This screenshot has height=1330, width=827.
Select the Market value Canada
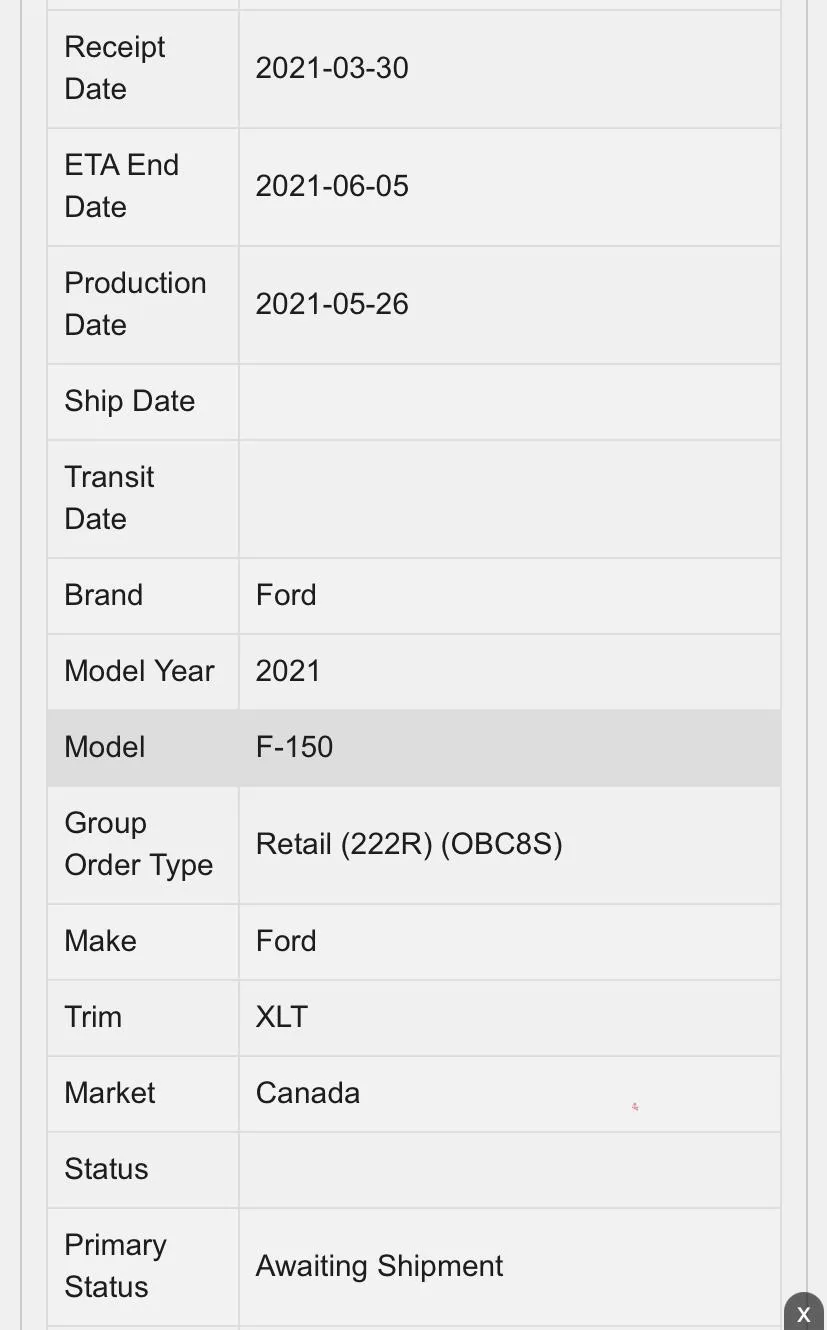(308, 1093)
